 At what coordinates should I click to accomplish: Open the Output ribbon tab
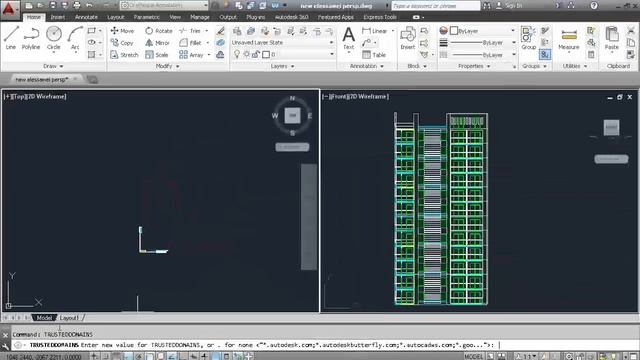pos(228,17)
